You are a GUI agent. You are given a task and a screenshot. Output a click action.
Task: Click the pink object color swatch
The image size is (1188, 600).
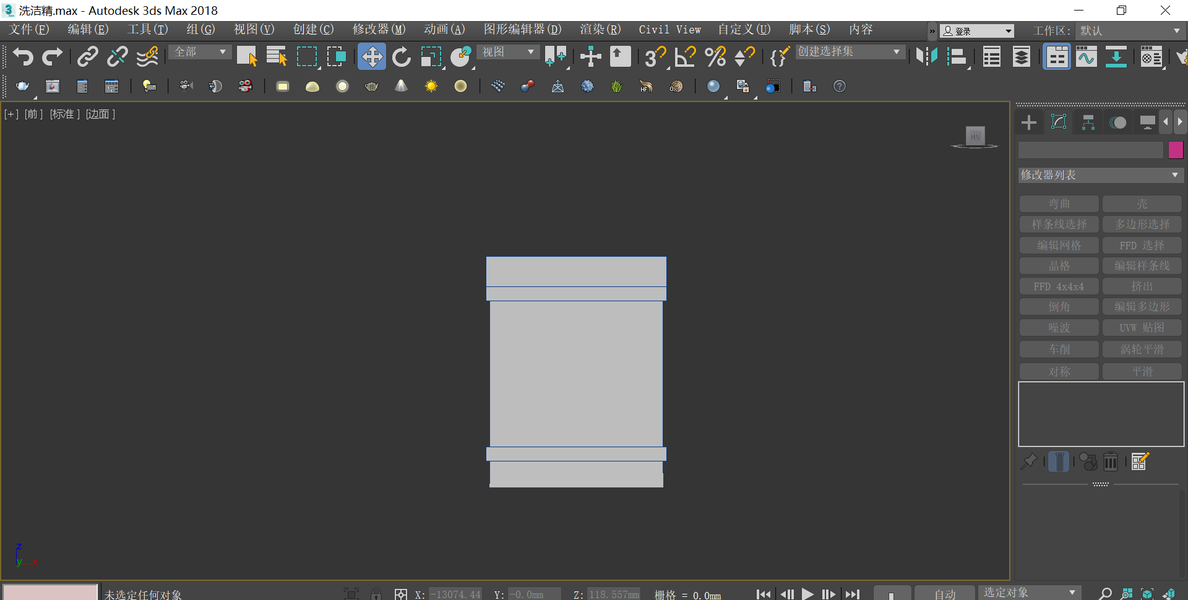pos(1176,150)
